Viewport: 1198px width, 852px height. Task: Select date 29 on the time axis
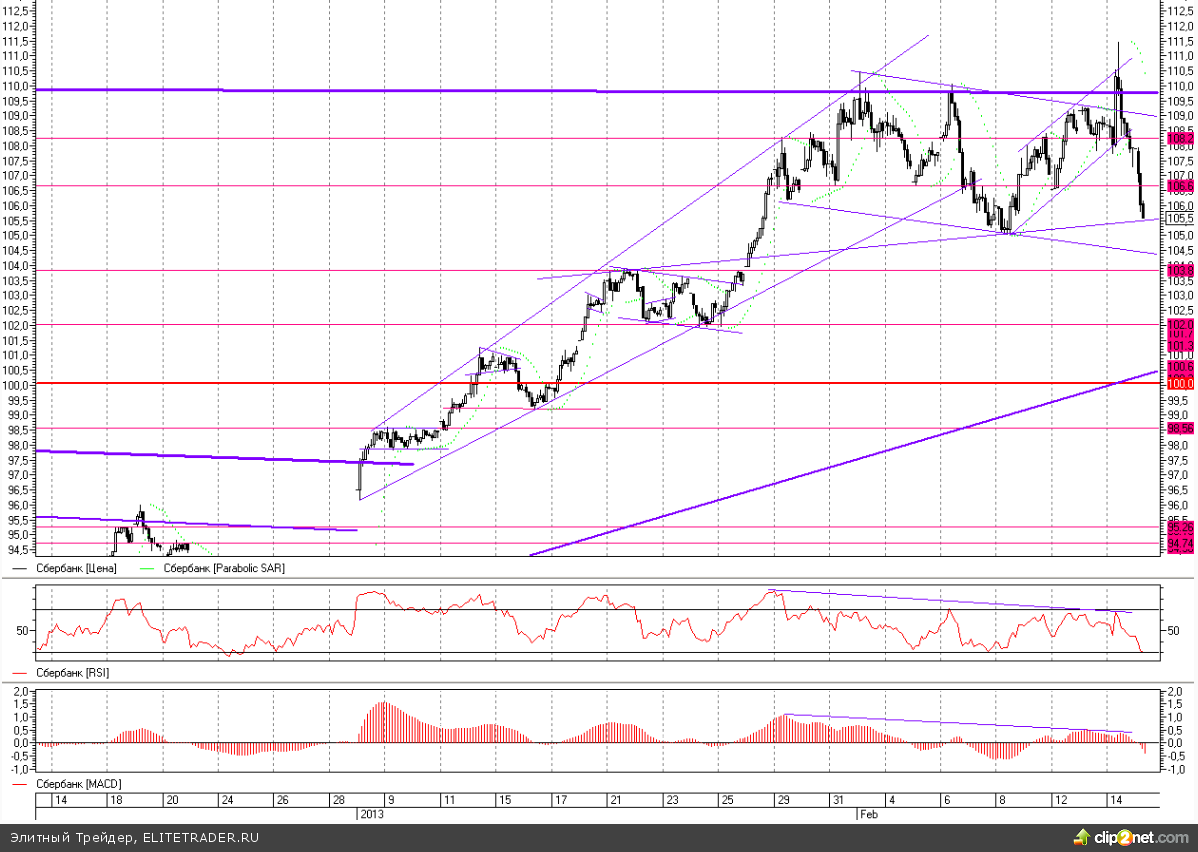pos(784,800)
